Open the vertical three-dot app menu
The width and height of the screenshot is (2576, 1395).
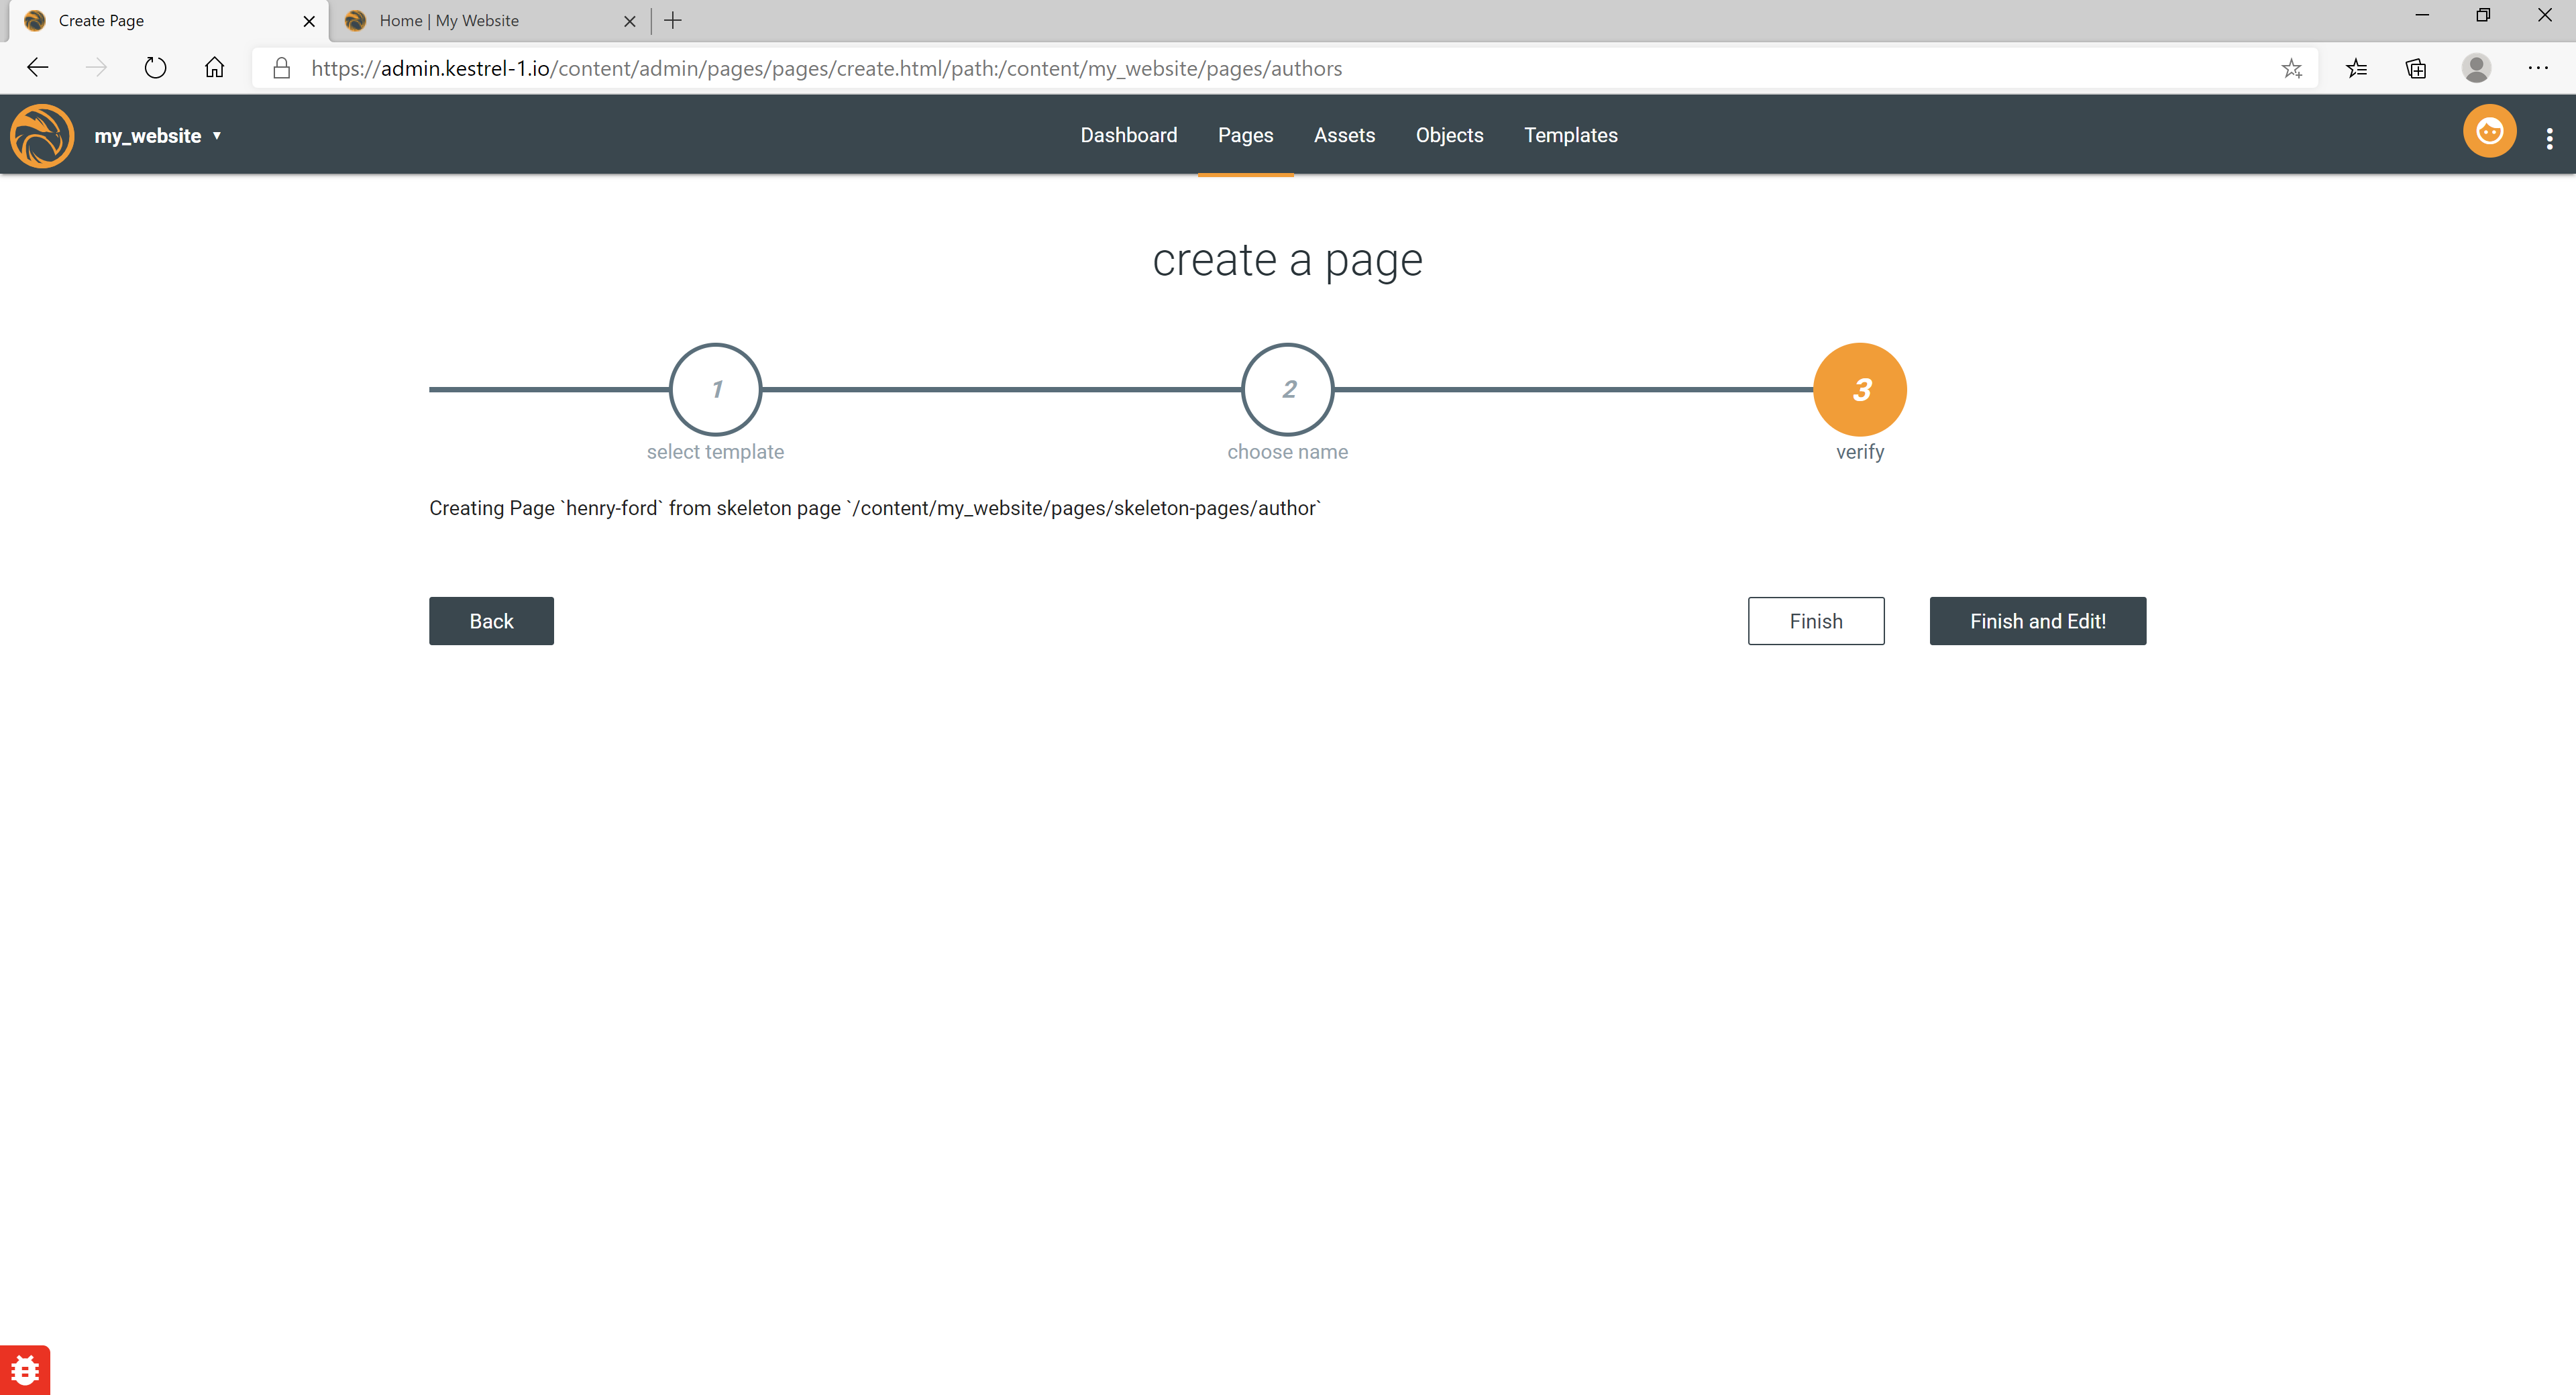(x=2549, y=138)
